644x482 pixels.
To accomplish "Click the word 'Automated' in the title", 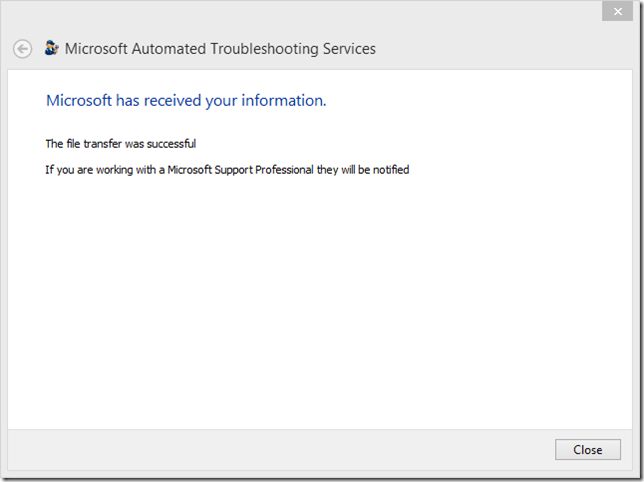I will click(166, 48).
